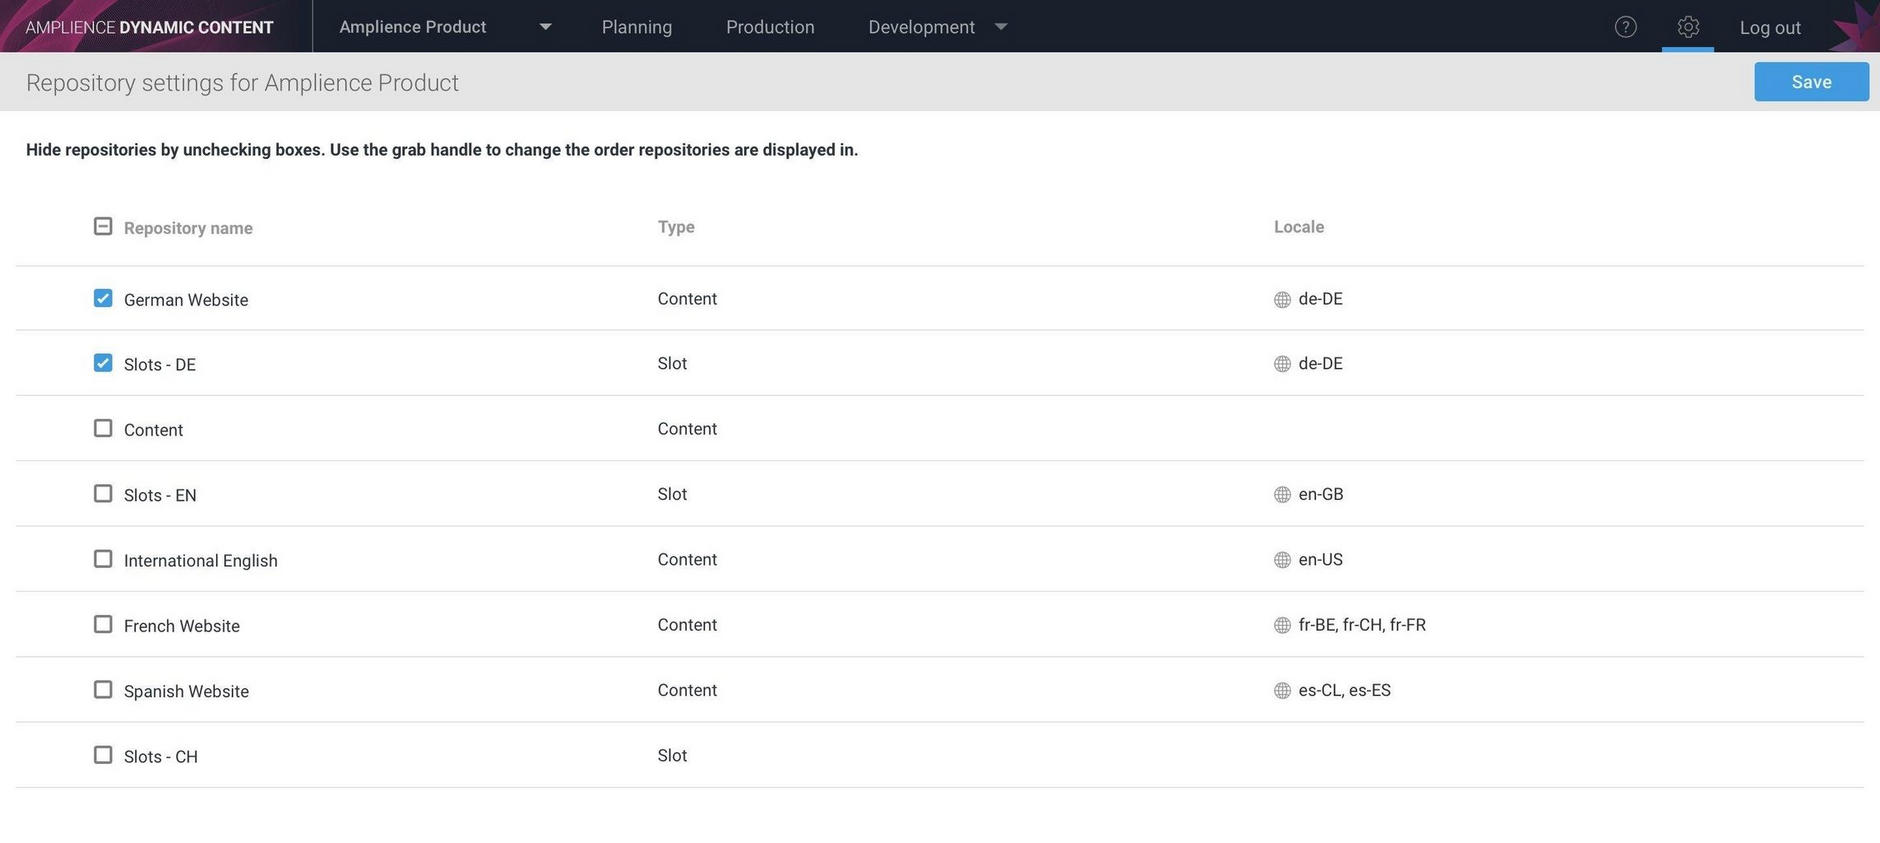The image size is (1880, 843).
Task: Open the settings gear icon
Action: point(1688,27)
